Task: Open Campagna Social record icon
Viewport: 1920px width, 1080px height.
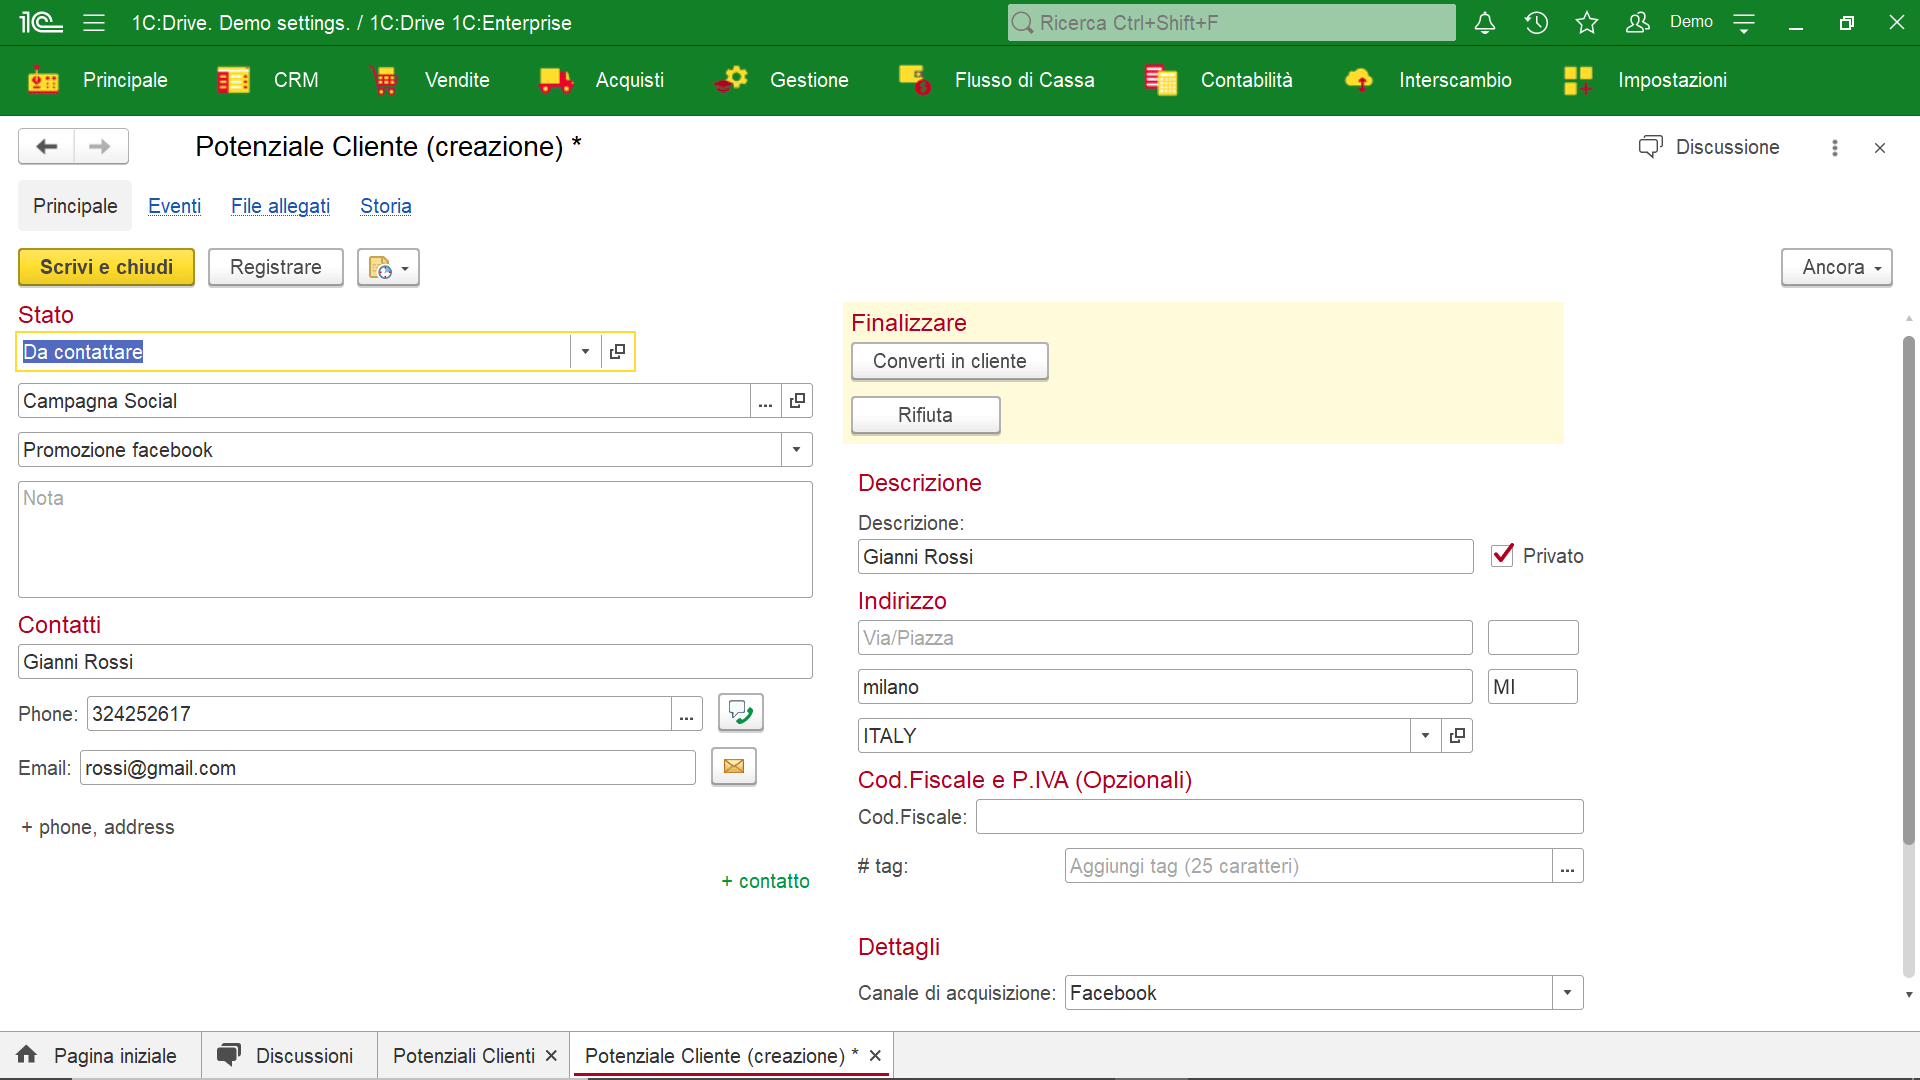Action: click(x=797, y=401)
